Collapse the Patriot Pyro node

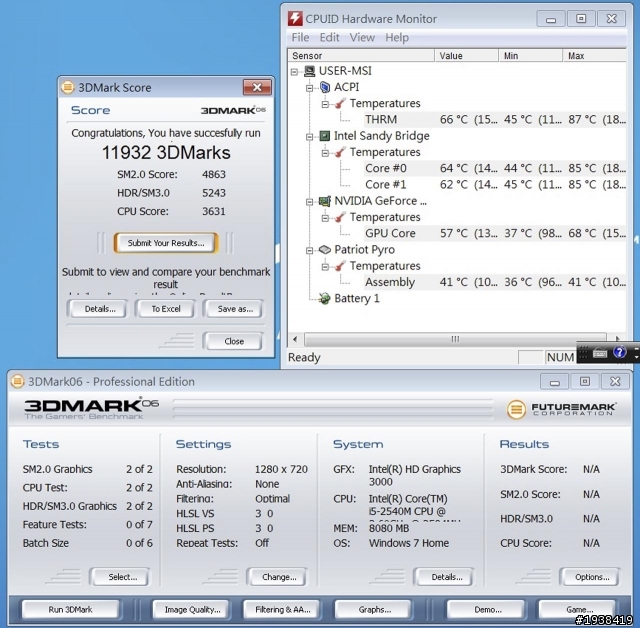[310, 250]
